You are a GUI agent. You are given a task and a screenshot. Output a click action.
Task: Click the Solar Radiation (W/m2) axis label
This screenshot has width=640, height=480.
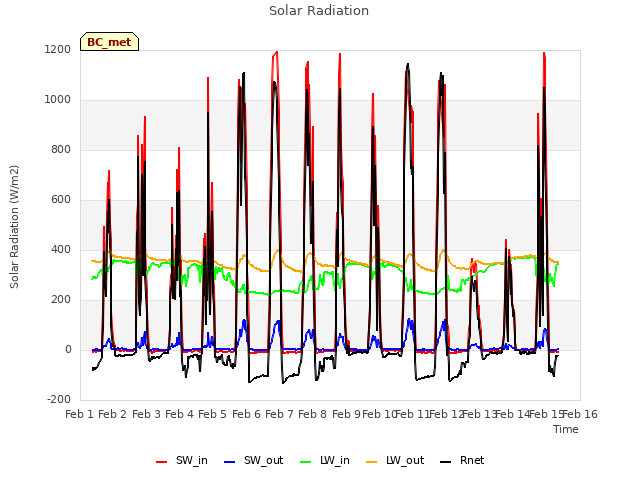pos(14,227)
